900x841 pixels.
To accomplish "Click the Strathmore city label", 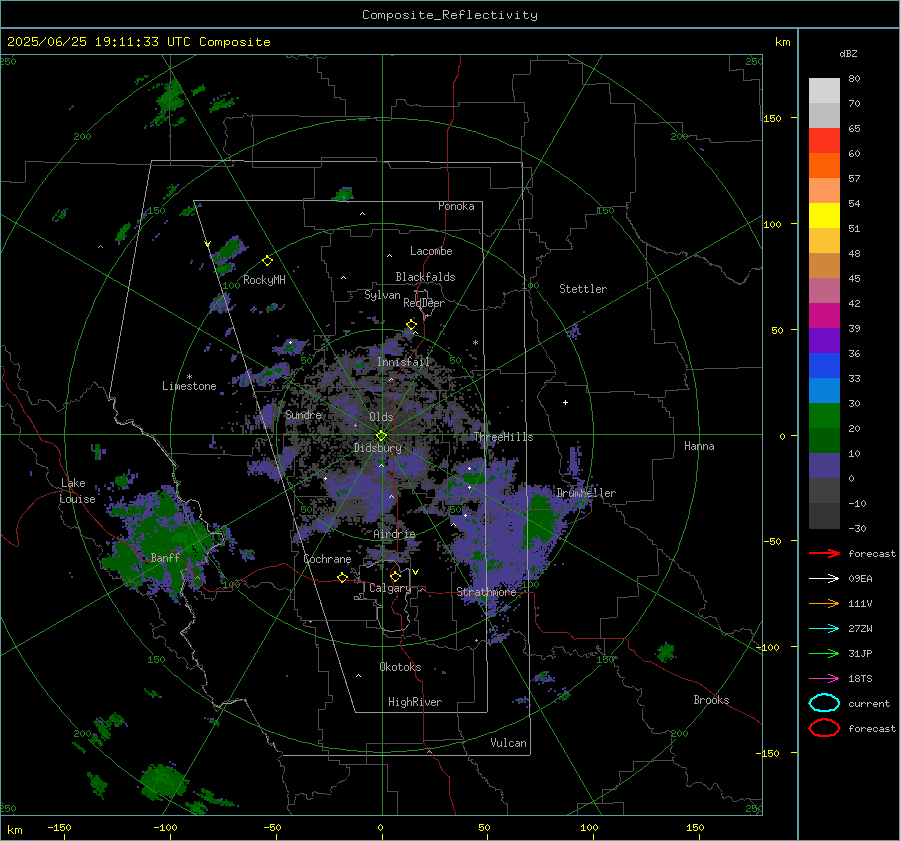I will coord(487,592).
